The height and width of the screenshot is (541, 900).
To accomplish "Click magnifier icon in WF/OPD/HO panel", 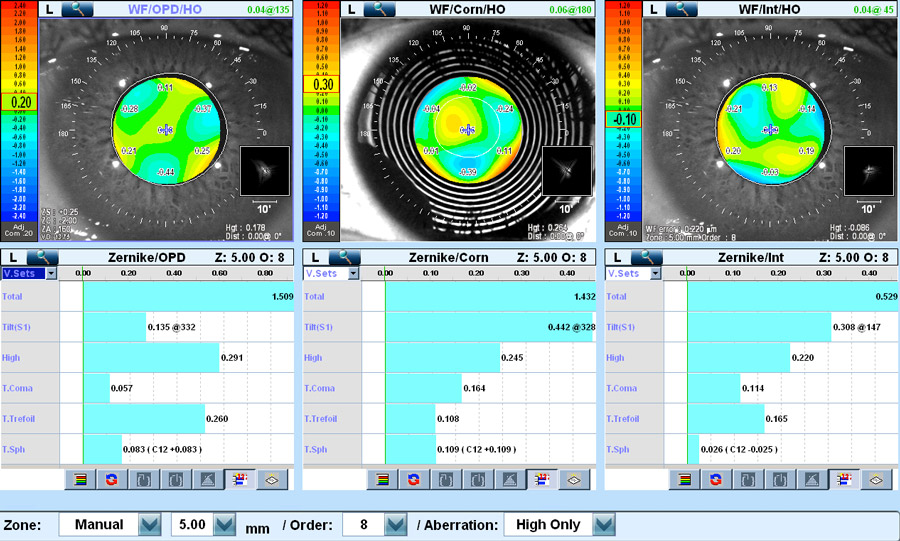I will coord(77,8).
